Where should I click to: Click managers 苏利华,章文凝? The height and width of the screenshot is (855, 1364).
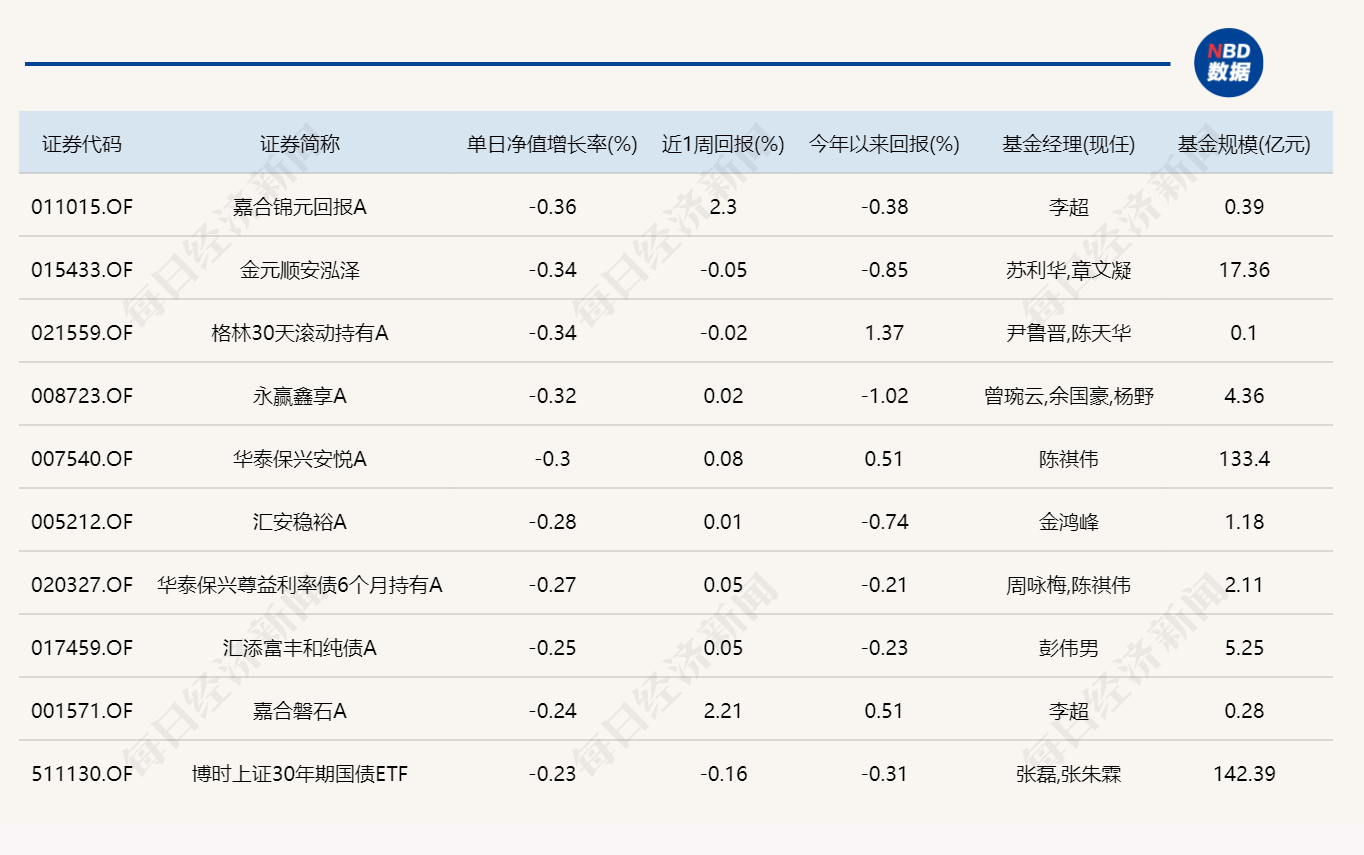(x=1068, y=270)
